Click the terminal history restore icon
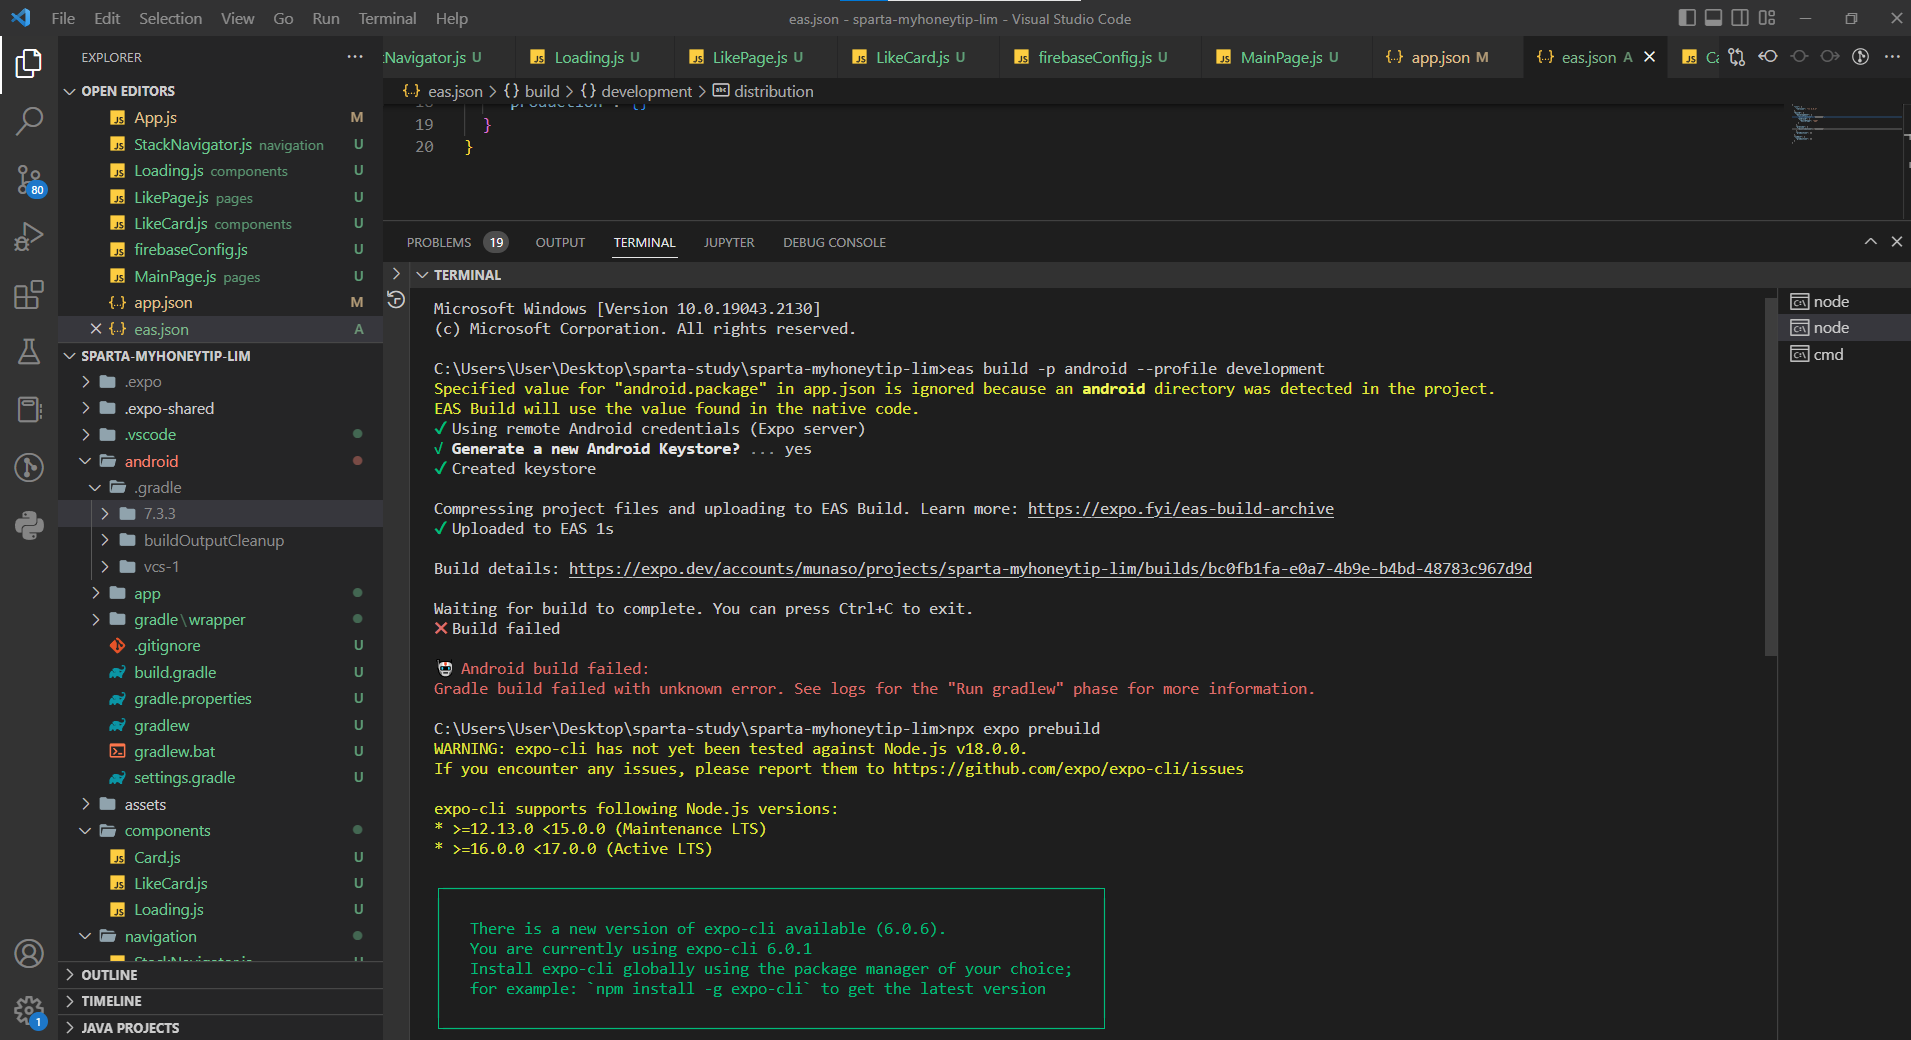Image resolution: width=1911 pixels, height=1040 pixels. point(396,299)
